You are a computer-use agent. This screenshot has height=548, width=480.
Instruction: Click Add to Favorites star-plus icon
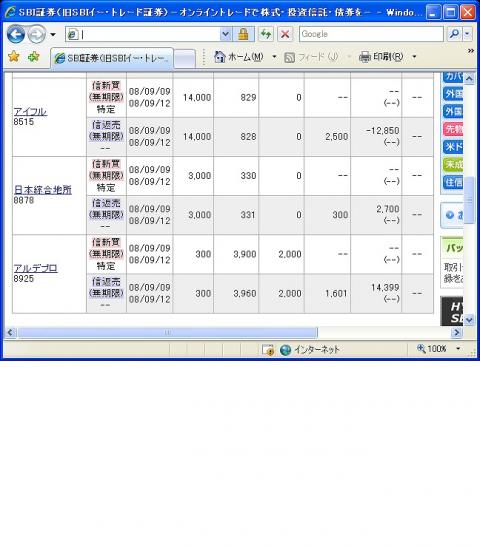pyautogui.click(x=34, y=56)
